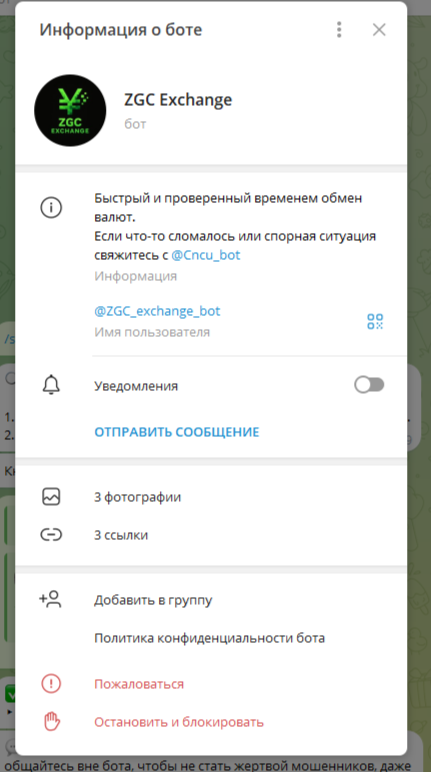Click the Информация о боте title
The width and height of the screenshot is (431, 772).
[121, 30]
